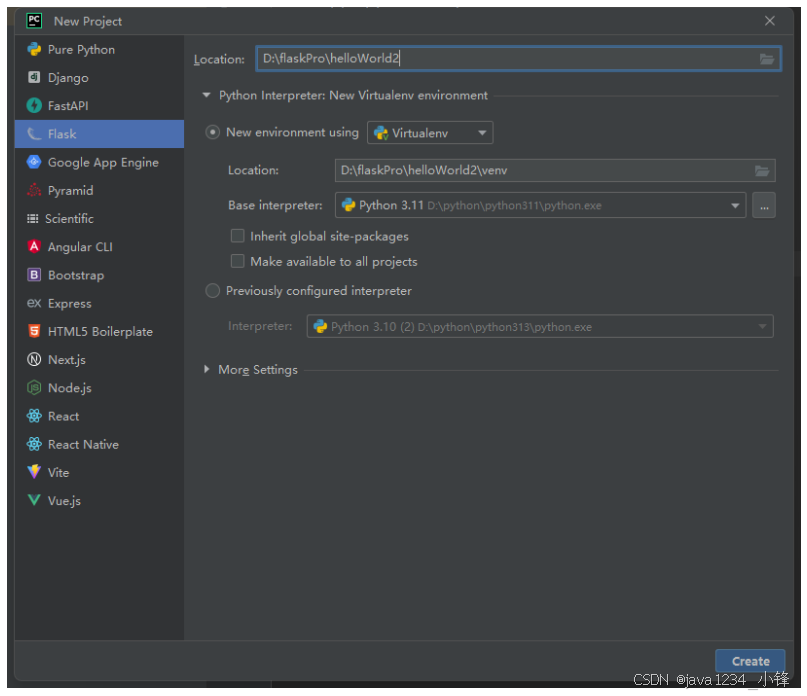807x696 pixels.
Task: Enable Inherit global site-packages checkbox
Action: pyautogui.click(x=237, y=236)
